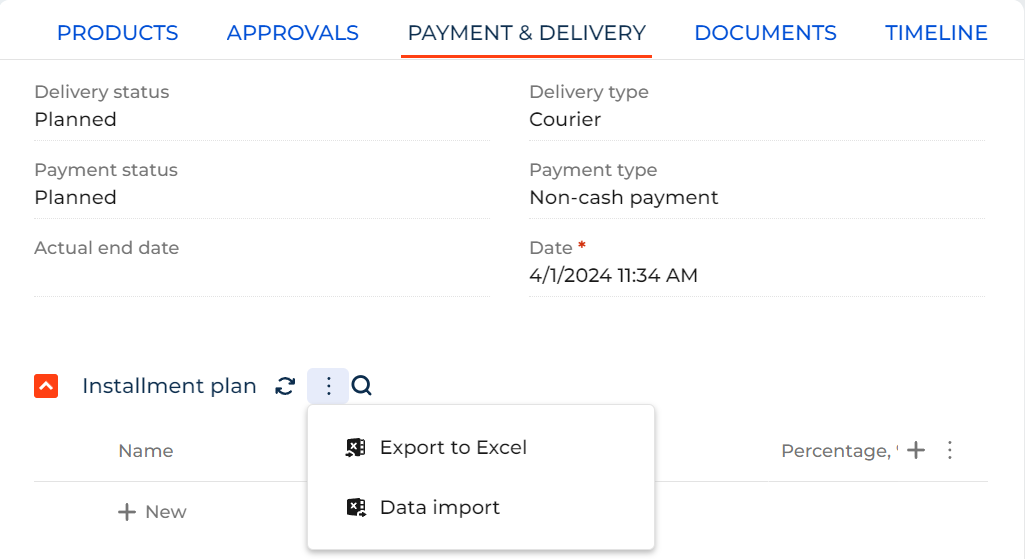Add a New installment row

152,512
